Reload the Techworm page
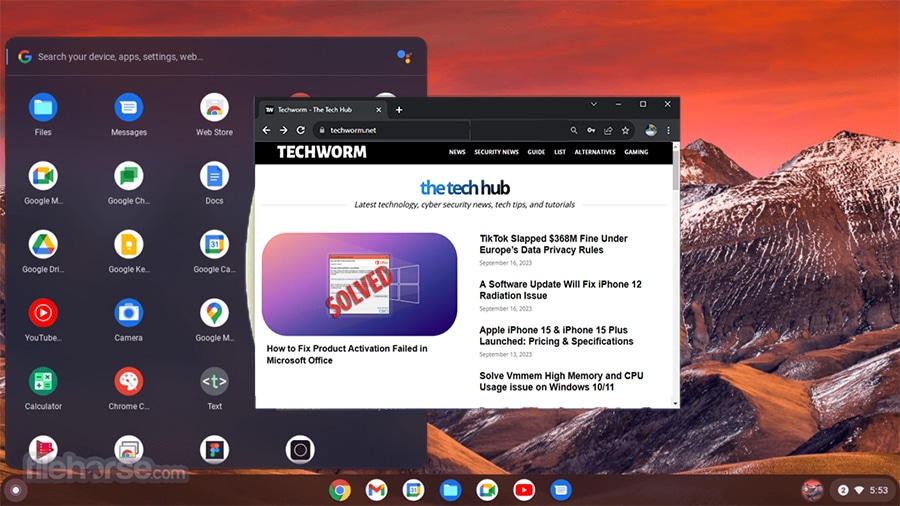The image size is (900, 506). 300,130
